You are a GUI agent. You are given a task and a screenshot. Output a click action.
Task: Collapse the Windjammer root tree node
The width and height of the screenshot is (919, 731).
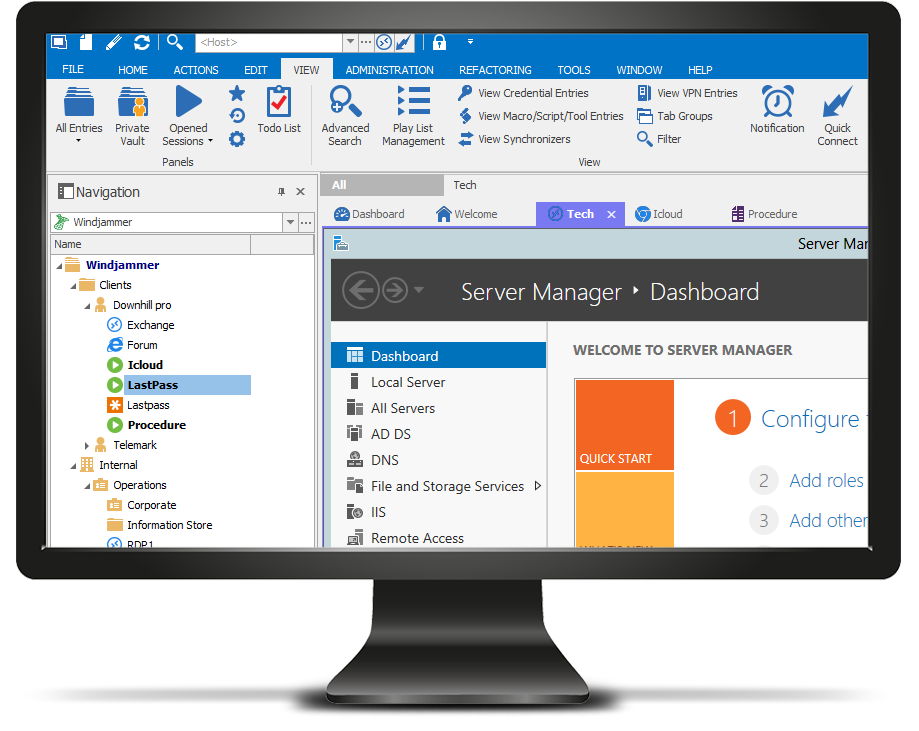[x=59, y=266]
